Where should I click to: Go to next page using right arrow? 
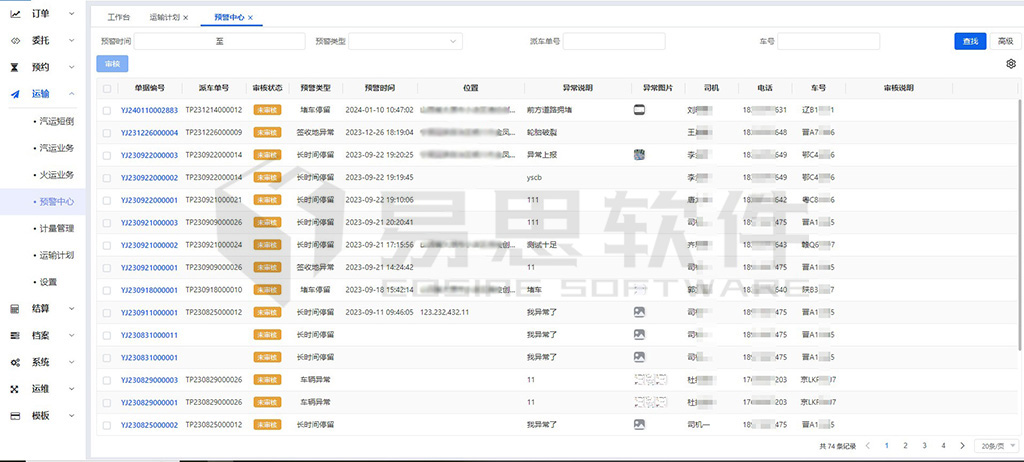(x=962, y=445)
